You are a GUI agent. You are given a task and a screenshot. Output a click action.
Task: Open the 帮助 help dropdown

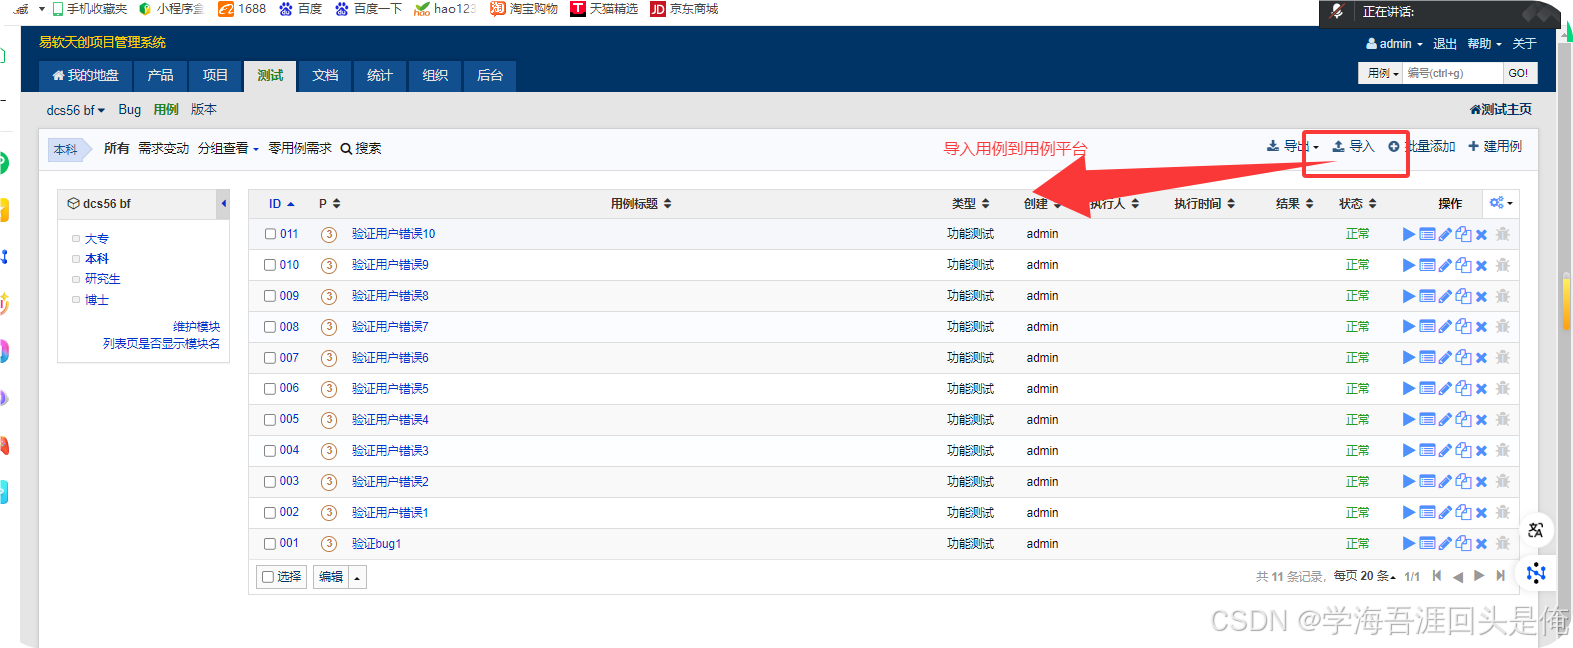coord(1485,44)
